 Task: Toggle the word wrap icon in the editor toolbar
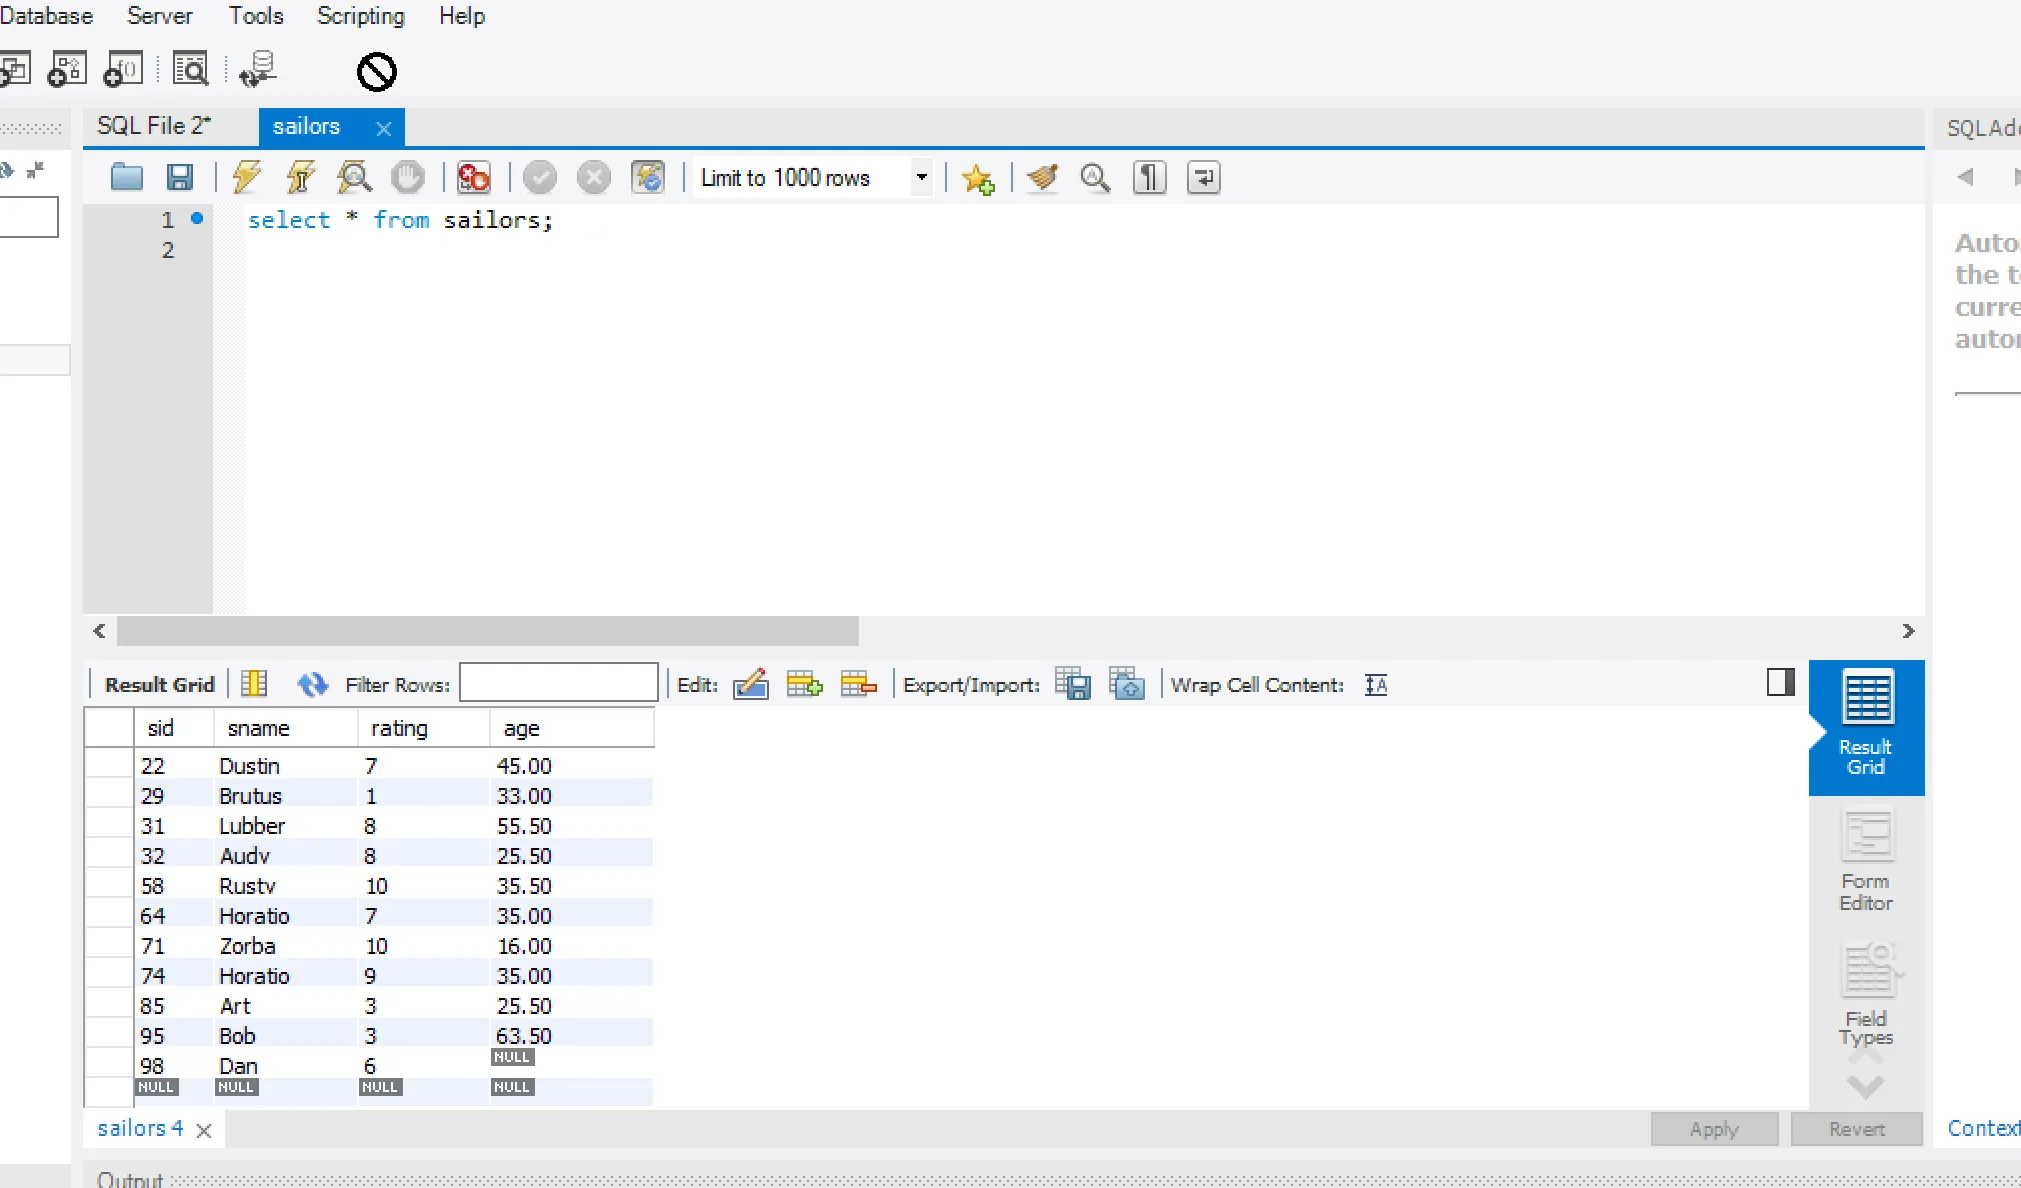1203,178
